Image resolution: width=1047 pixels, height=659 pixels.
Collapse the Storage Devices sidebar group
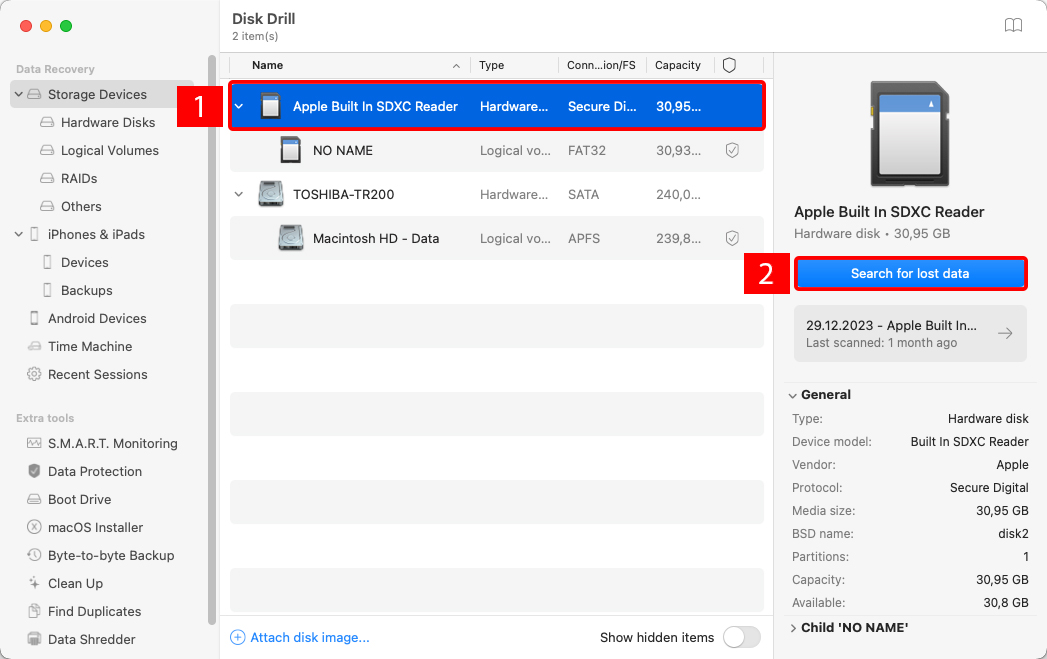pos(19,94)
